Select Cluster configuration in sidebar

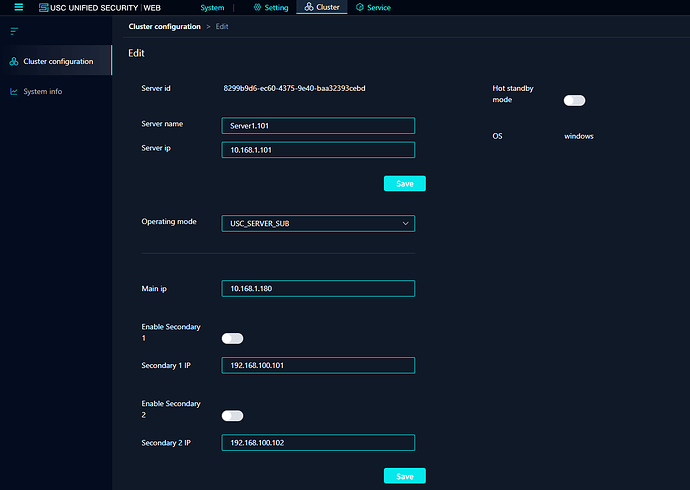56,60
